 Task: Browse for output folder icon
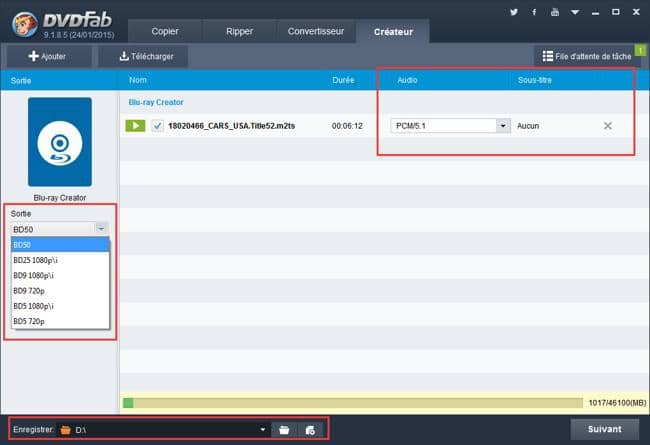pyautogui.click(x=284, y=430)
